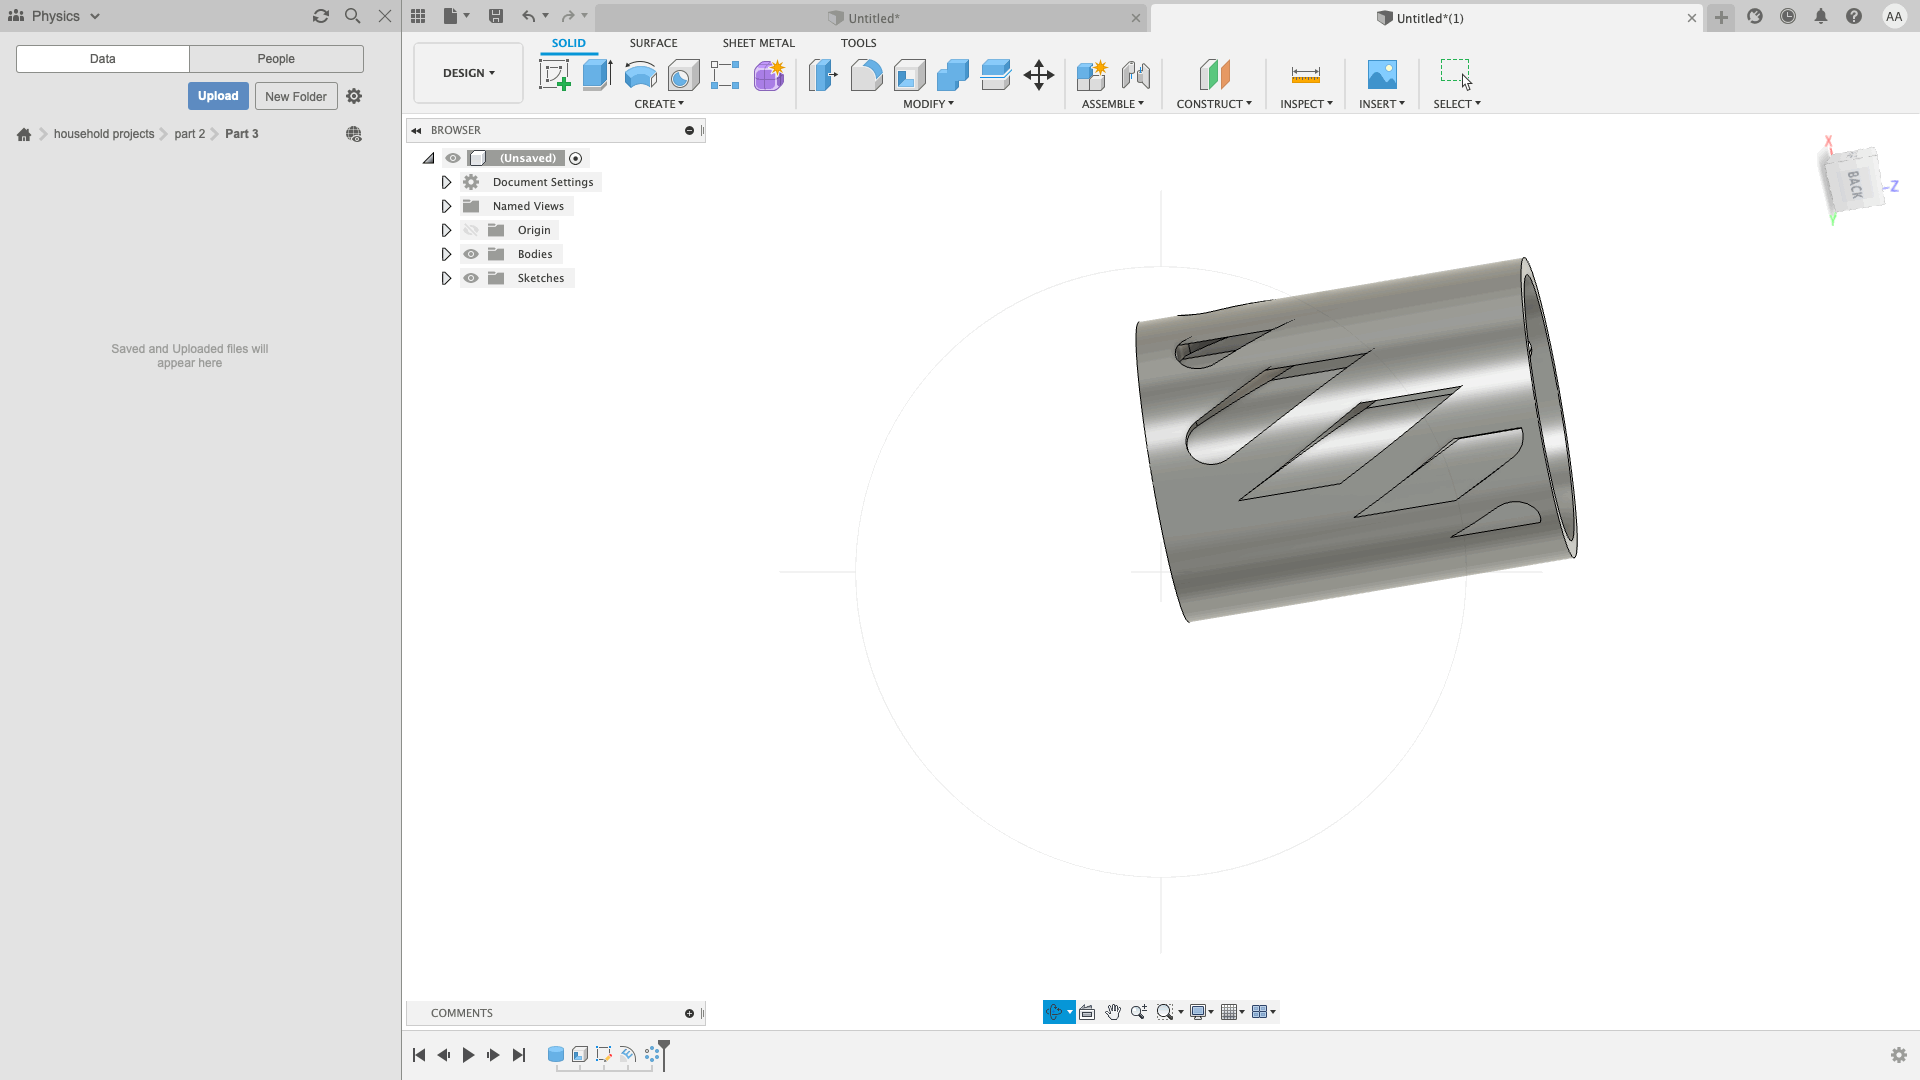Select the Shell tool icon

(909, 75)
